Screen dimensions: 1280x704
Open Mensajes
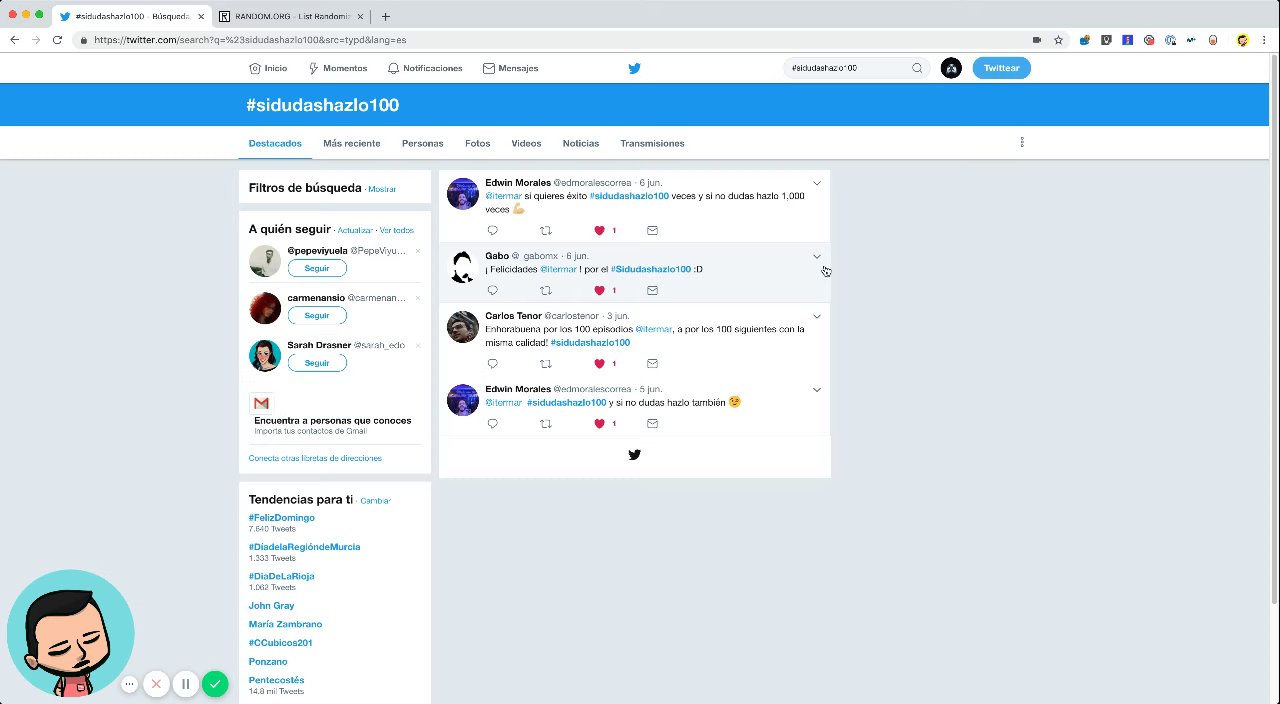(511, 68)
